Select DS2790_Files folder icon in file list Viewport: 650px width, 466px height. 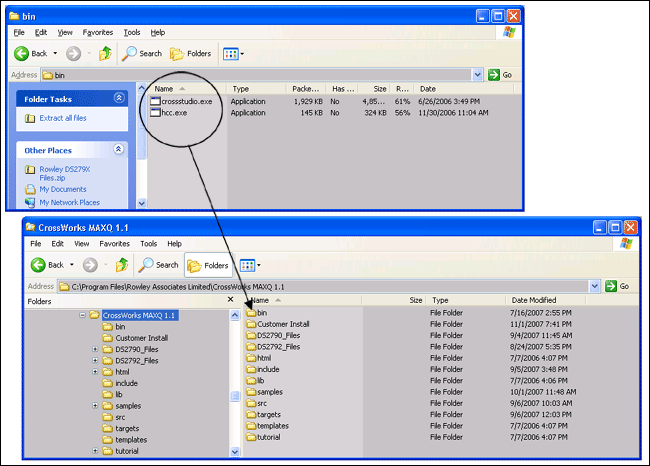(x=252, y=335)
